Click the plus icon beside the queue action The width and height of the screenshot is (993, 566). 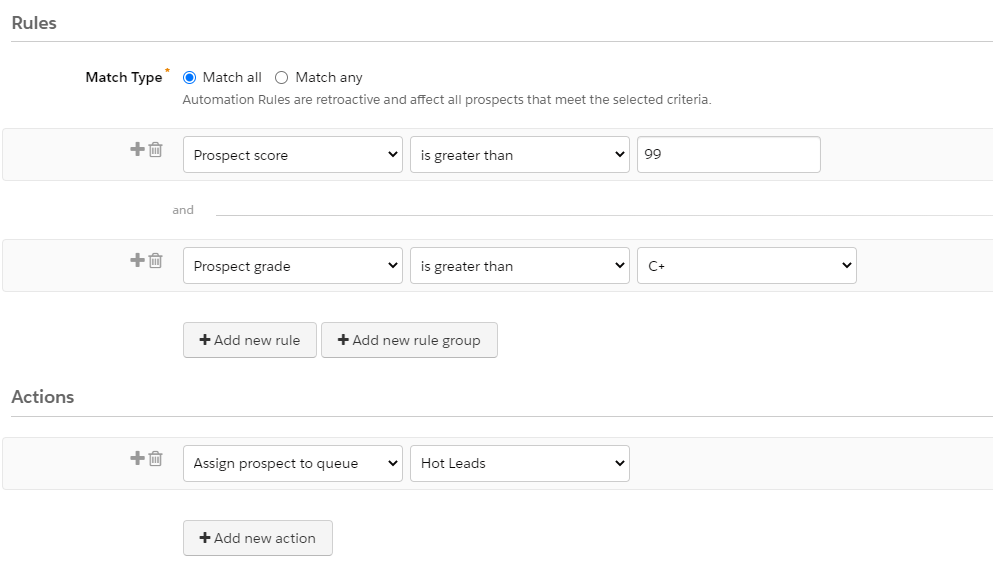[x=138, y=458]
